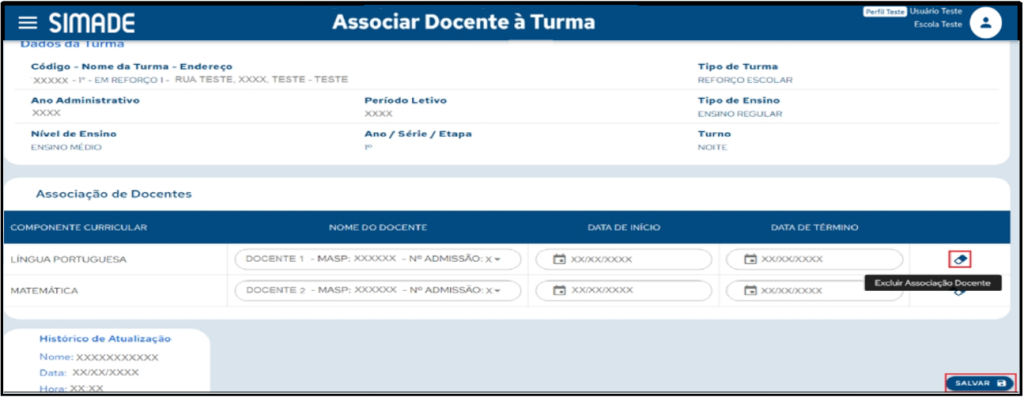Open calendar icon in Matemática end date

(750, 290)
